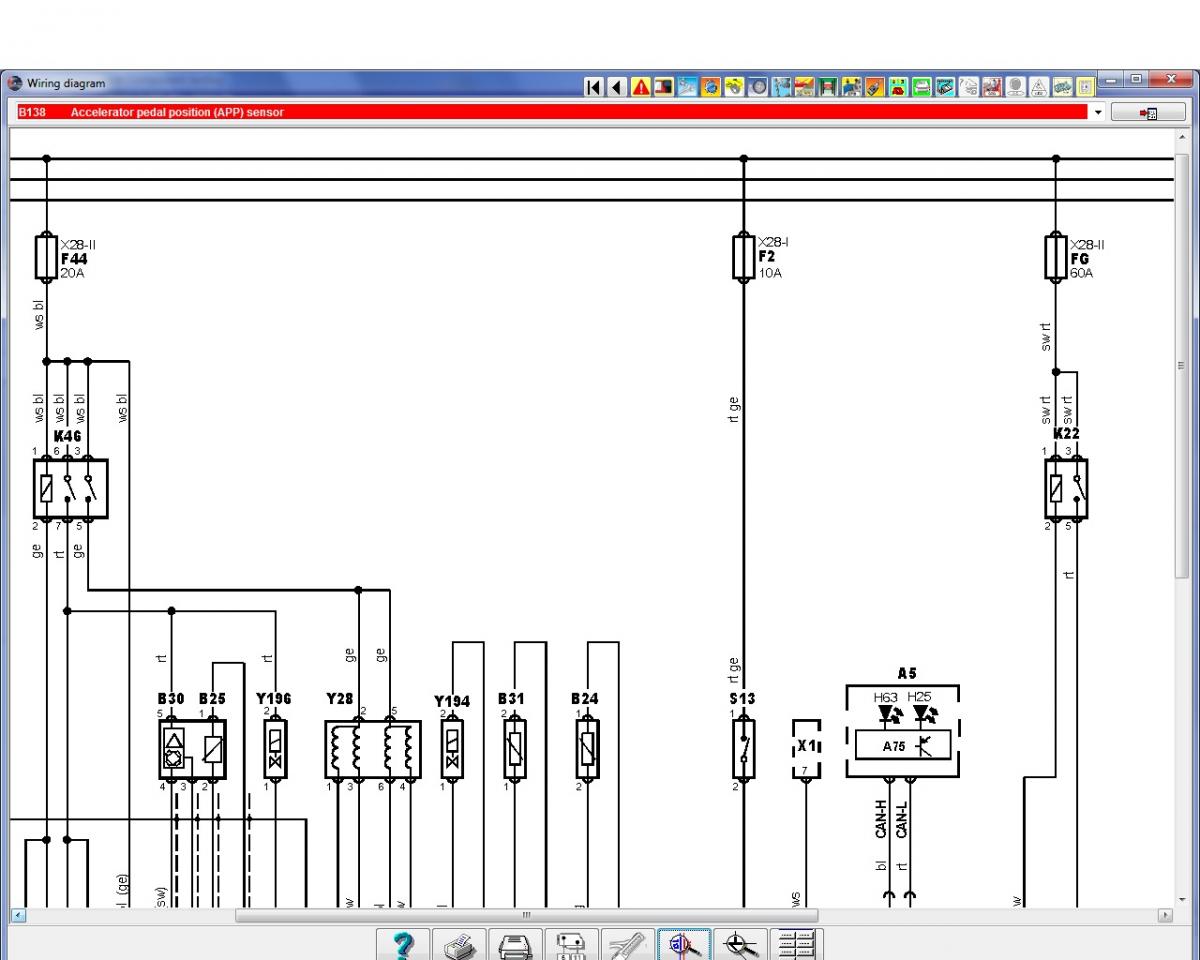Click the CAN-H wire label
1200x960 pixels.
point(881,818)
